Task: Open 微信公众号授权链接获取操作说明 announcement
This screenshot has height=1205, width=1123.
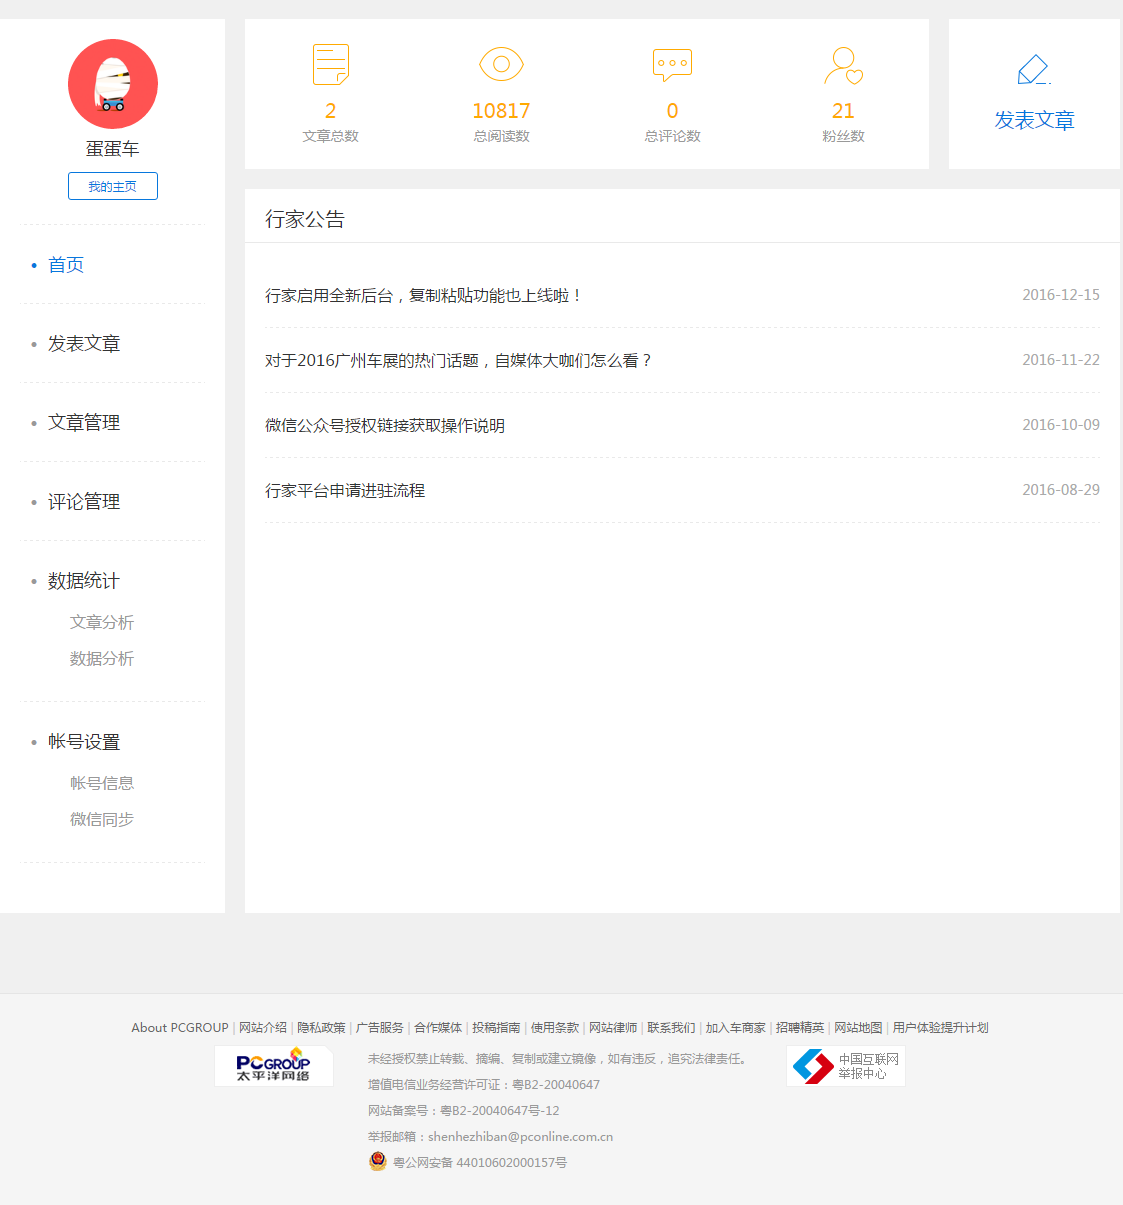Action: click(385, 426)
